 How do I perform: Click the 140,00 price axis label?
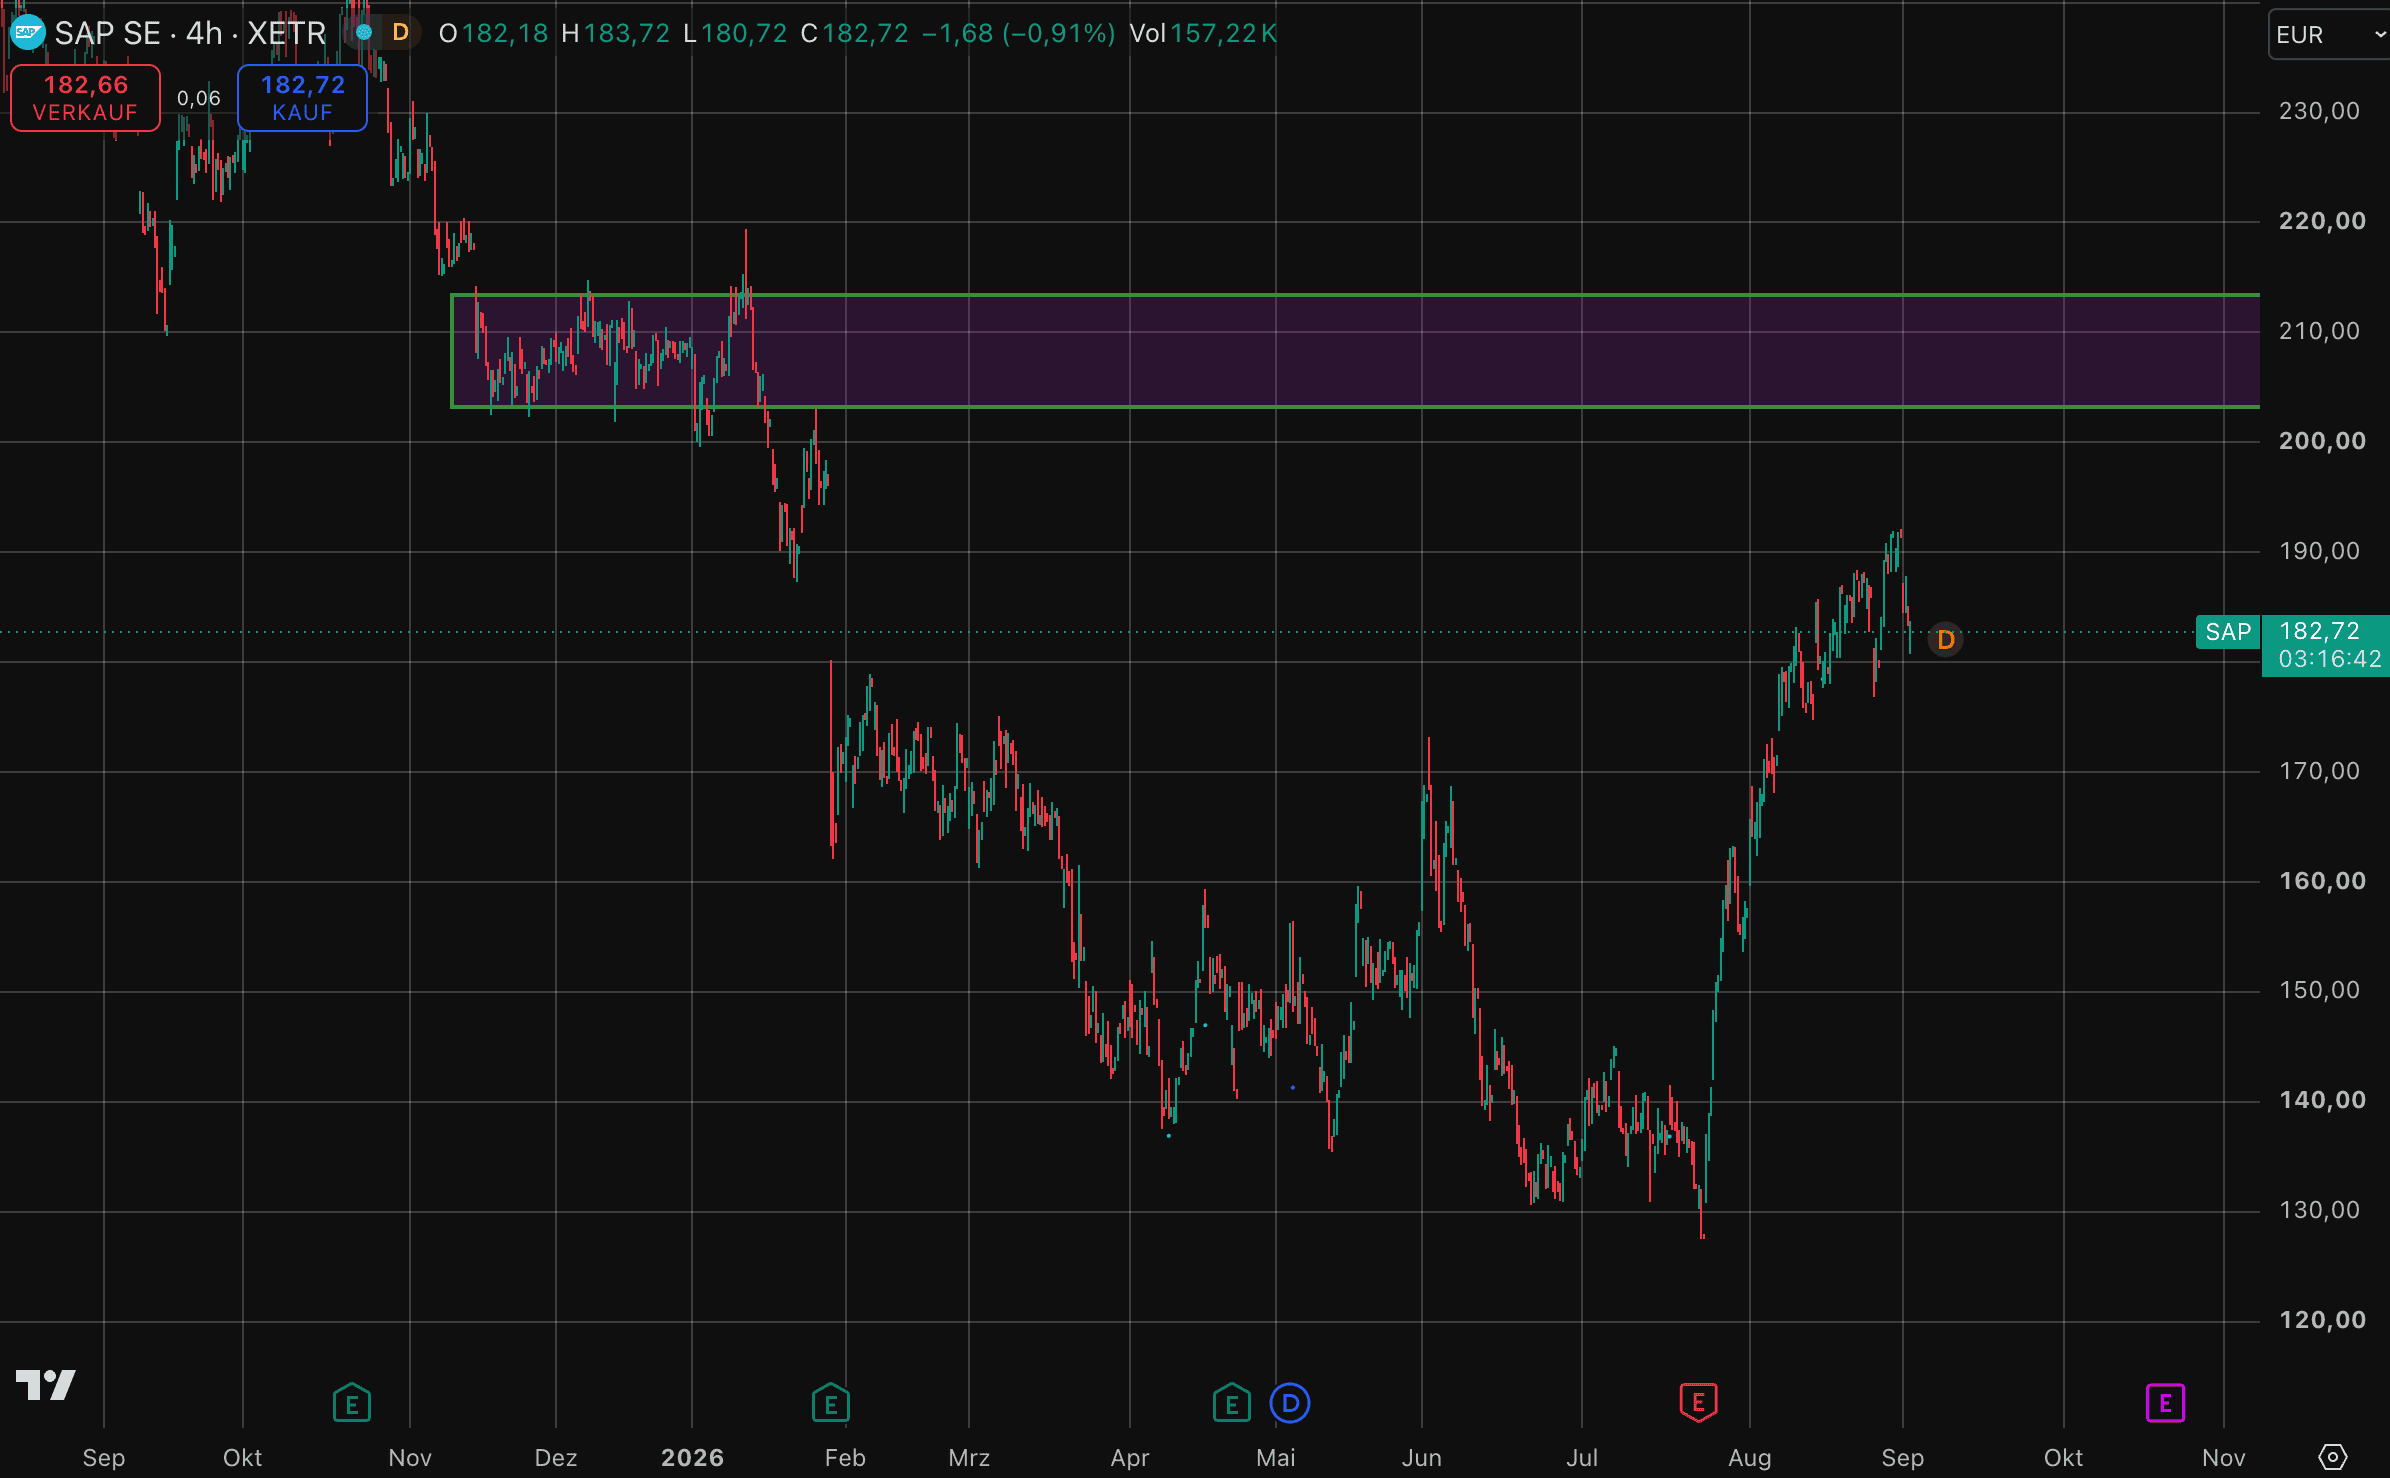click(2322, 1100)
